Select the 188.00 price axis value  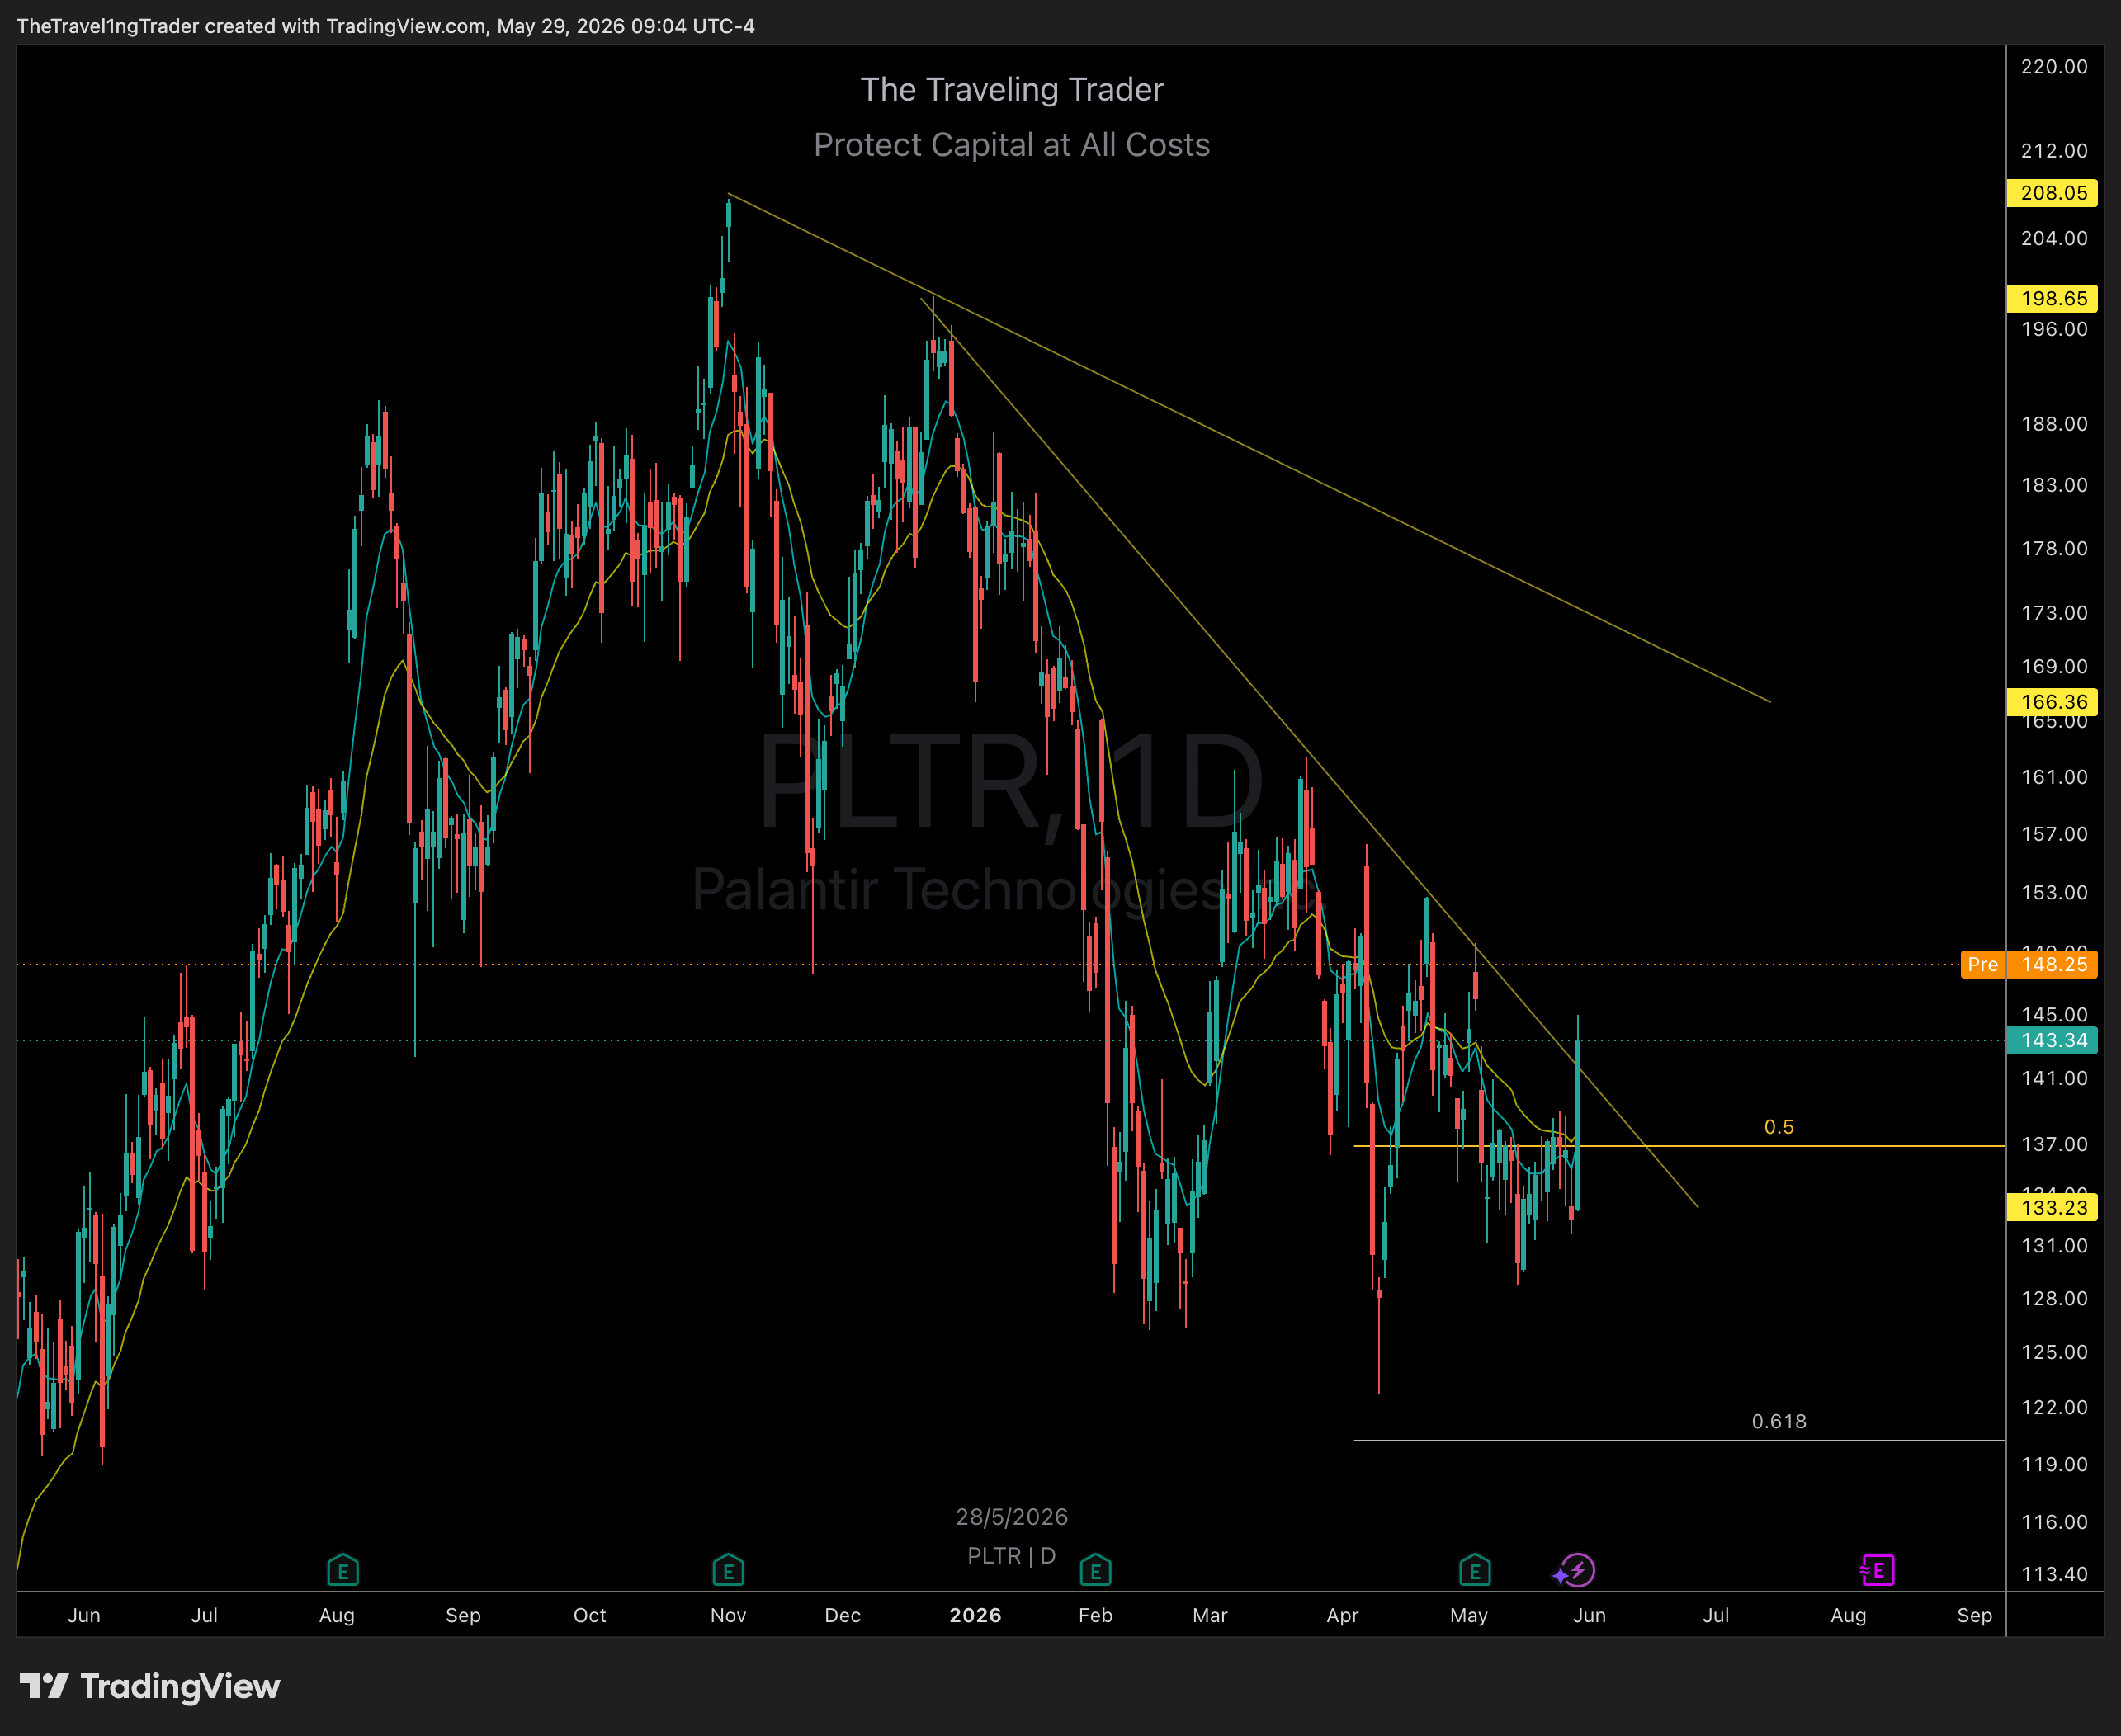tap(2054, 423)
